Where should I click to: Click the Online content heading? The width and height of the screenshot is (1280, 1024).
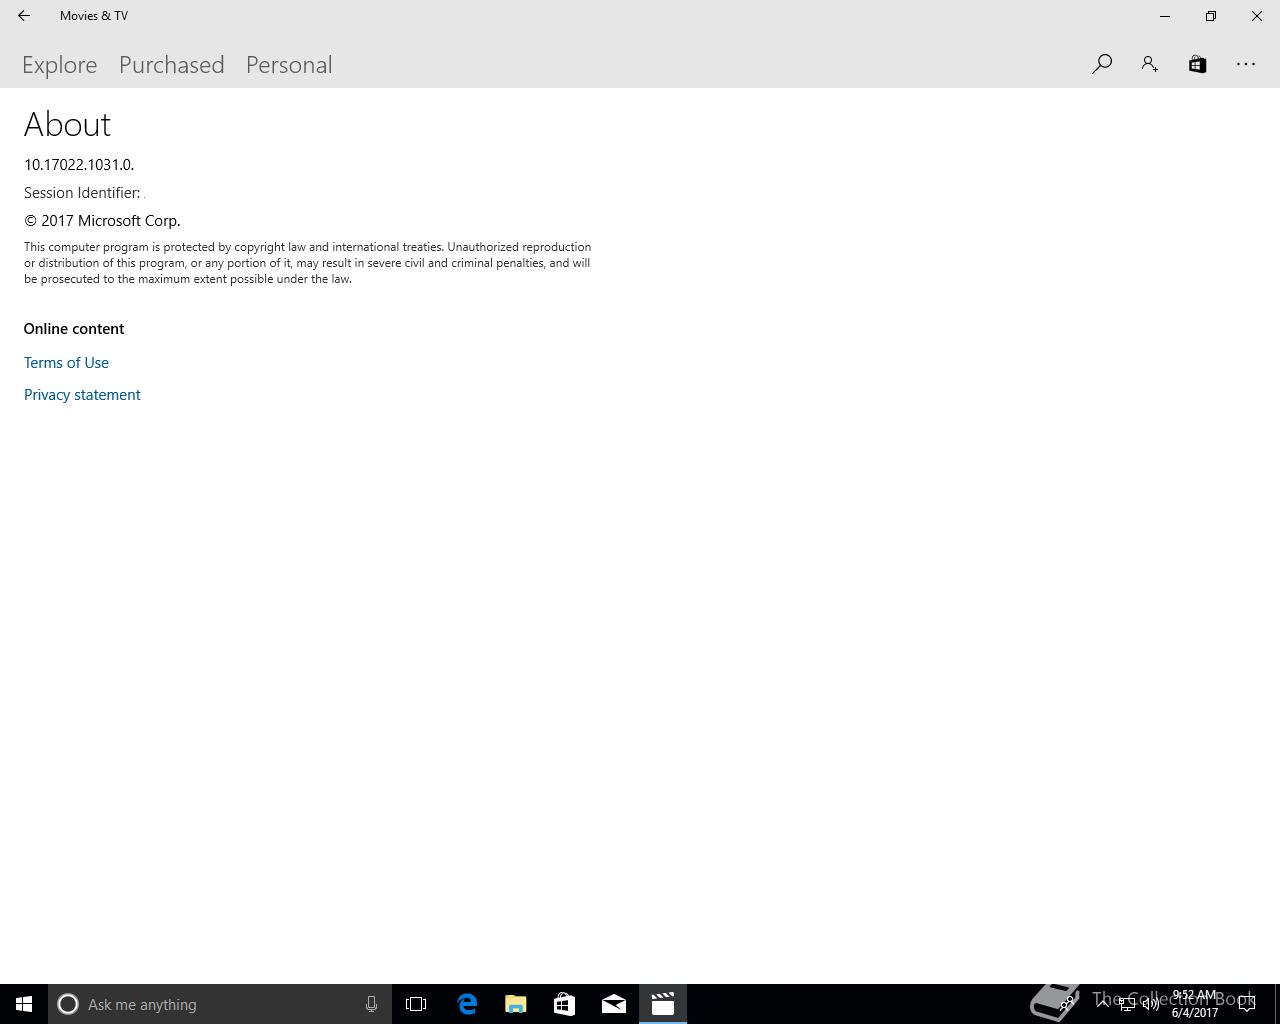point(74,329)
